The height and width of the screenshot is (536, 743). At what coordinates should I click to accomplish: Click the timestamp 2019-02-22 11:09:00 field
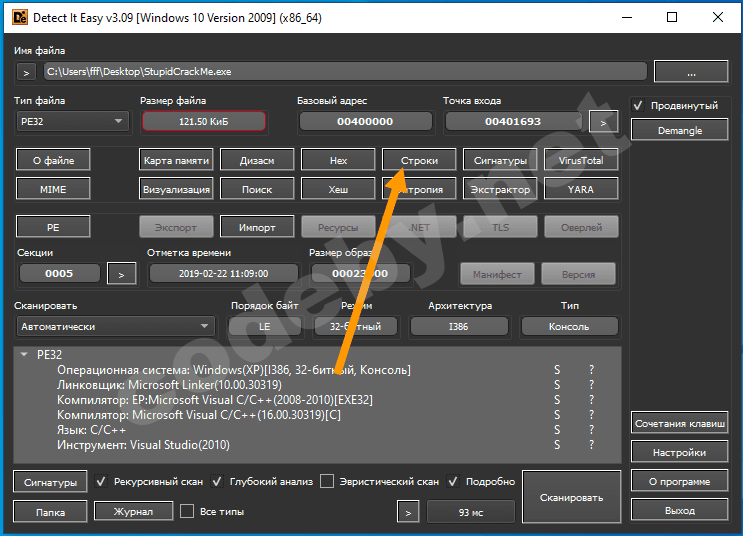pyautogui.click(x=223, y=273)
